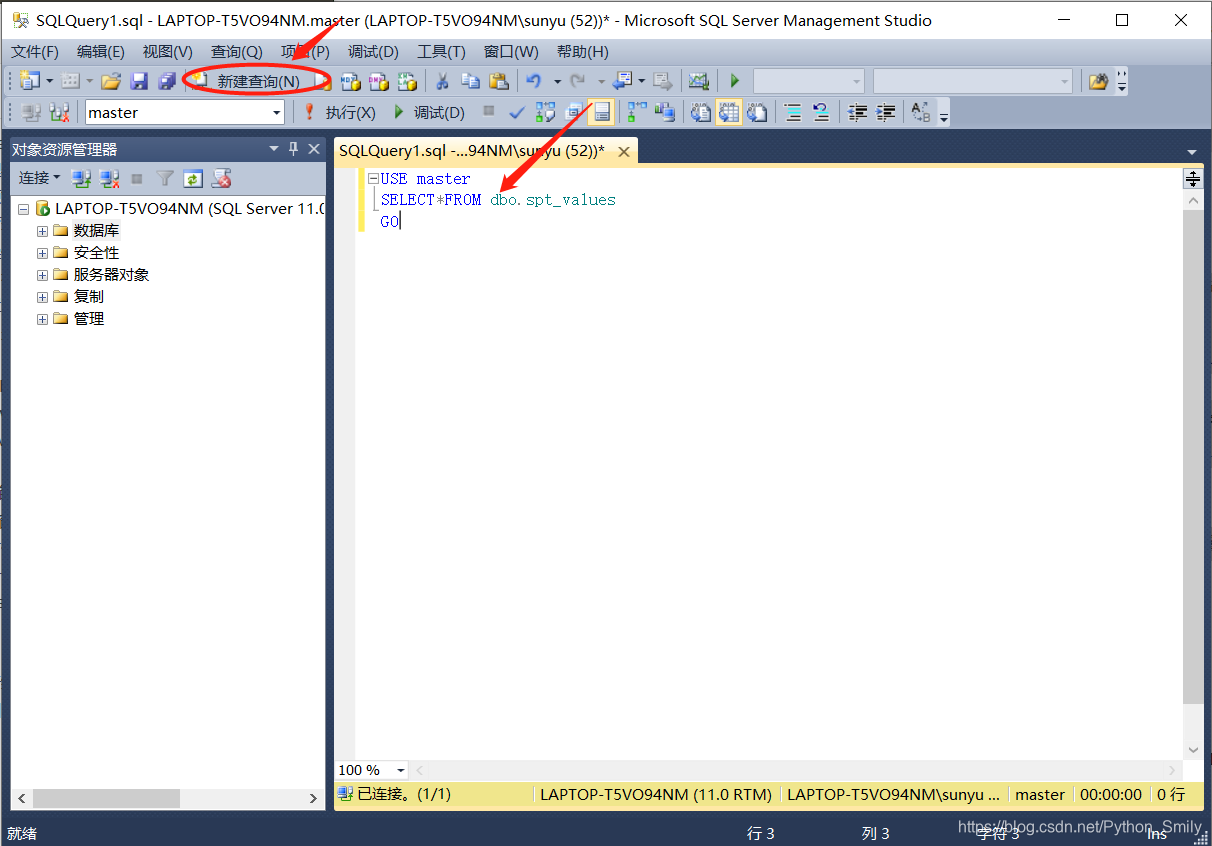1212x846 pixels.
Task: Click Specify Values for Template Parameters icon
Action: 921,112
